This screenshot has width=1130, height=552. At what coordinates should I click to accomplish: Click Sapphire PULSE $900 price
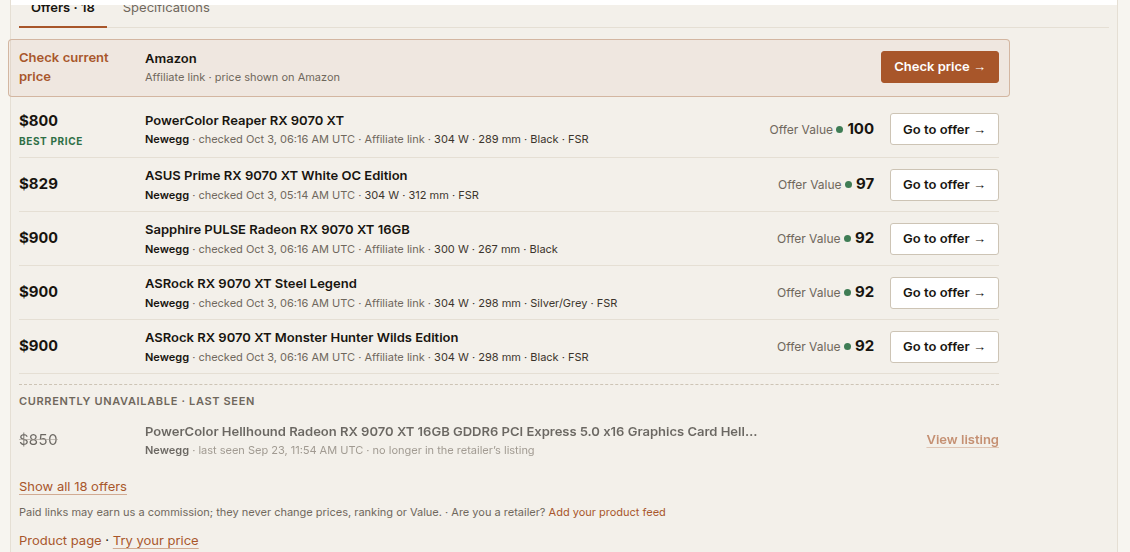tap(38, 238)
